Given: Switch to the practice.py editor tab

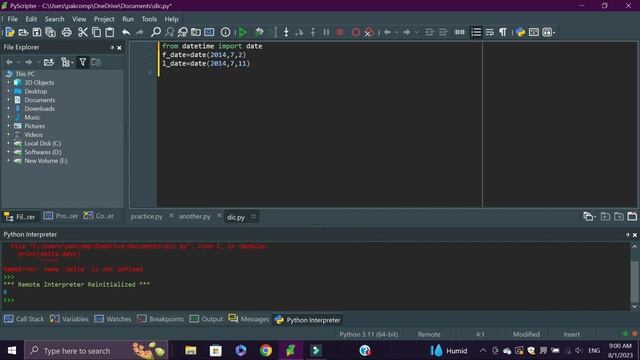Looking at the screenshot, I should coord(146,216).
